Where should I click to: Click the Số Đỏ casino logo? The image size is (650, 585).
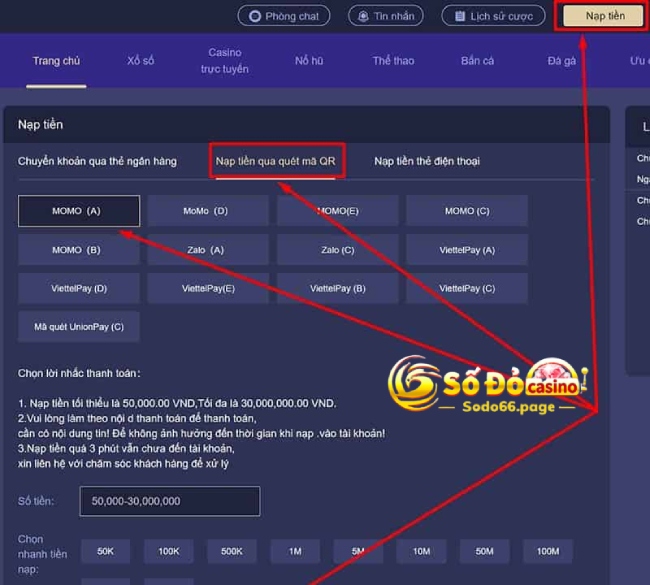488,384
